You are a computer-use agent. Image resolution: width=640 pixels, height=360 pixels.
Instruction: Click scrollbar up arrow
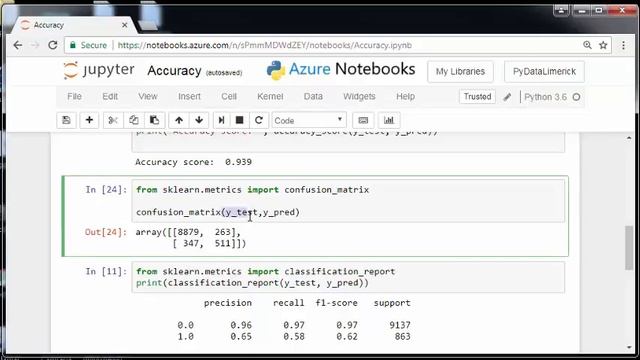tap(629, 138)
